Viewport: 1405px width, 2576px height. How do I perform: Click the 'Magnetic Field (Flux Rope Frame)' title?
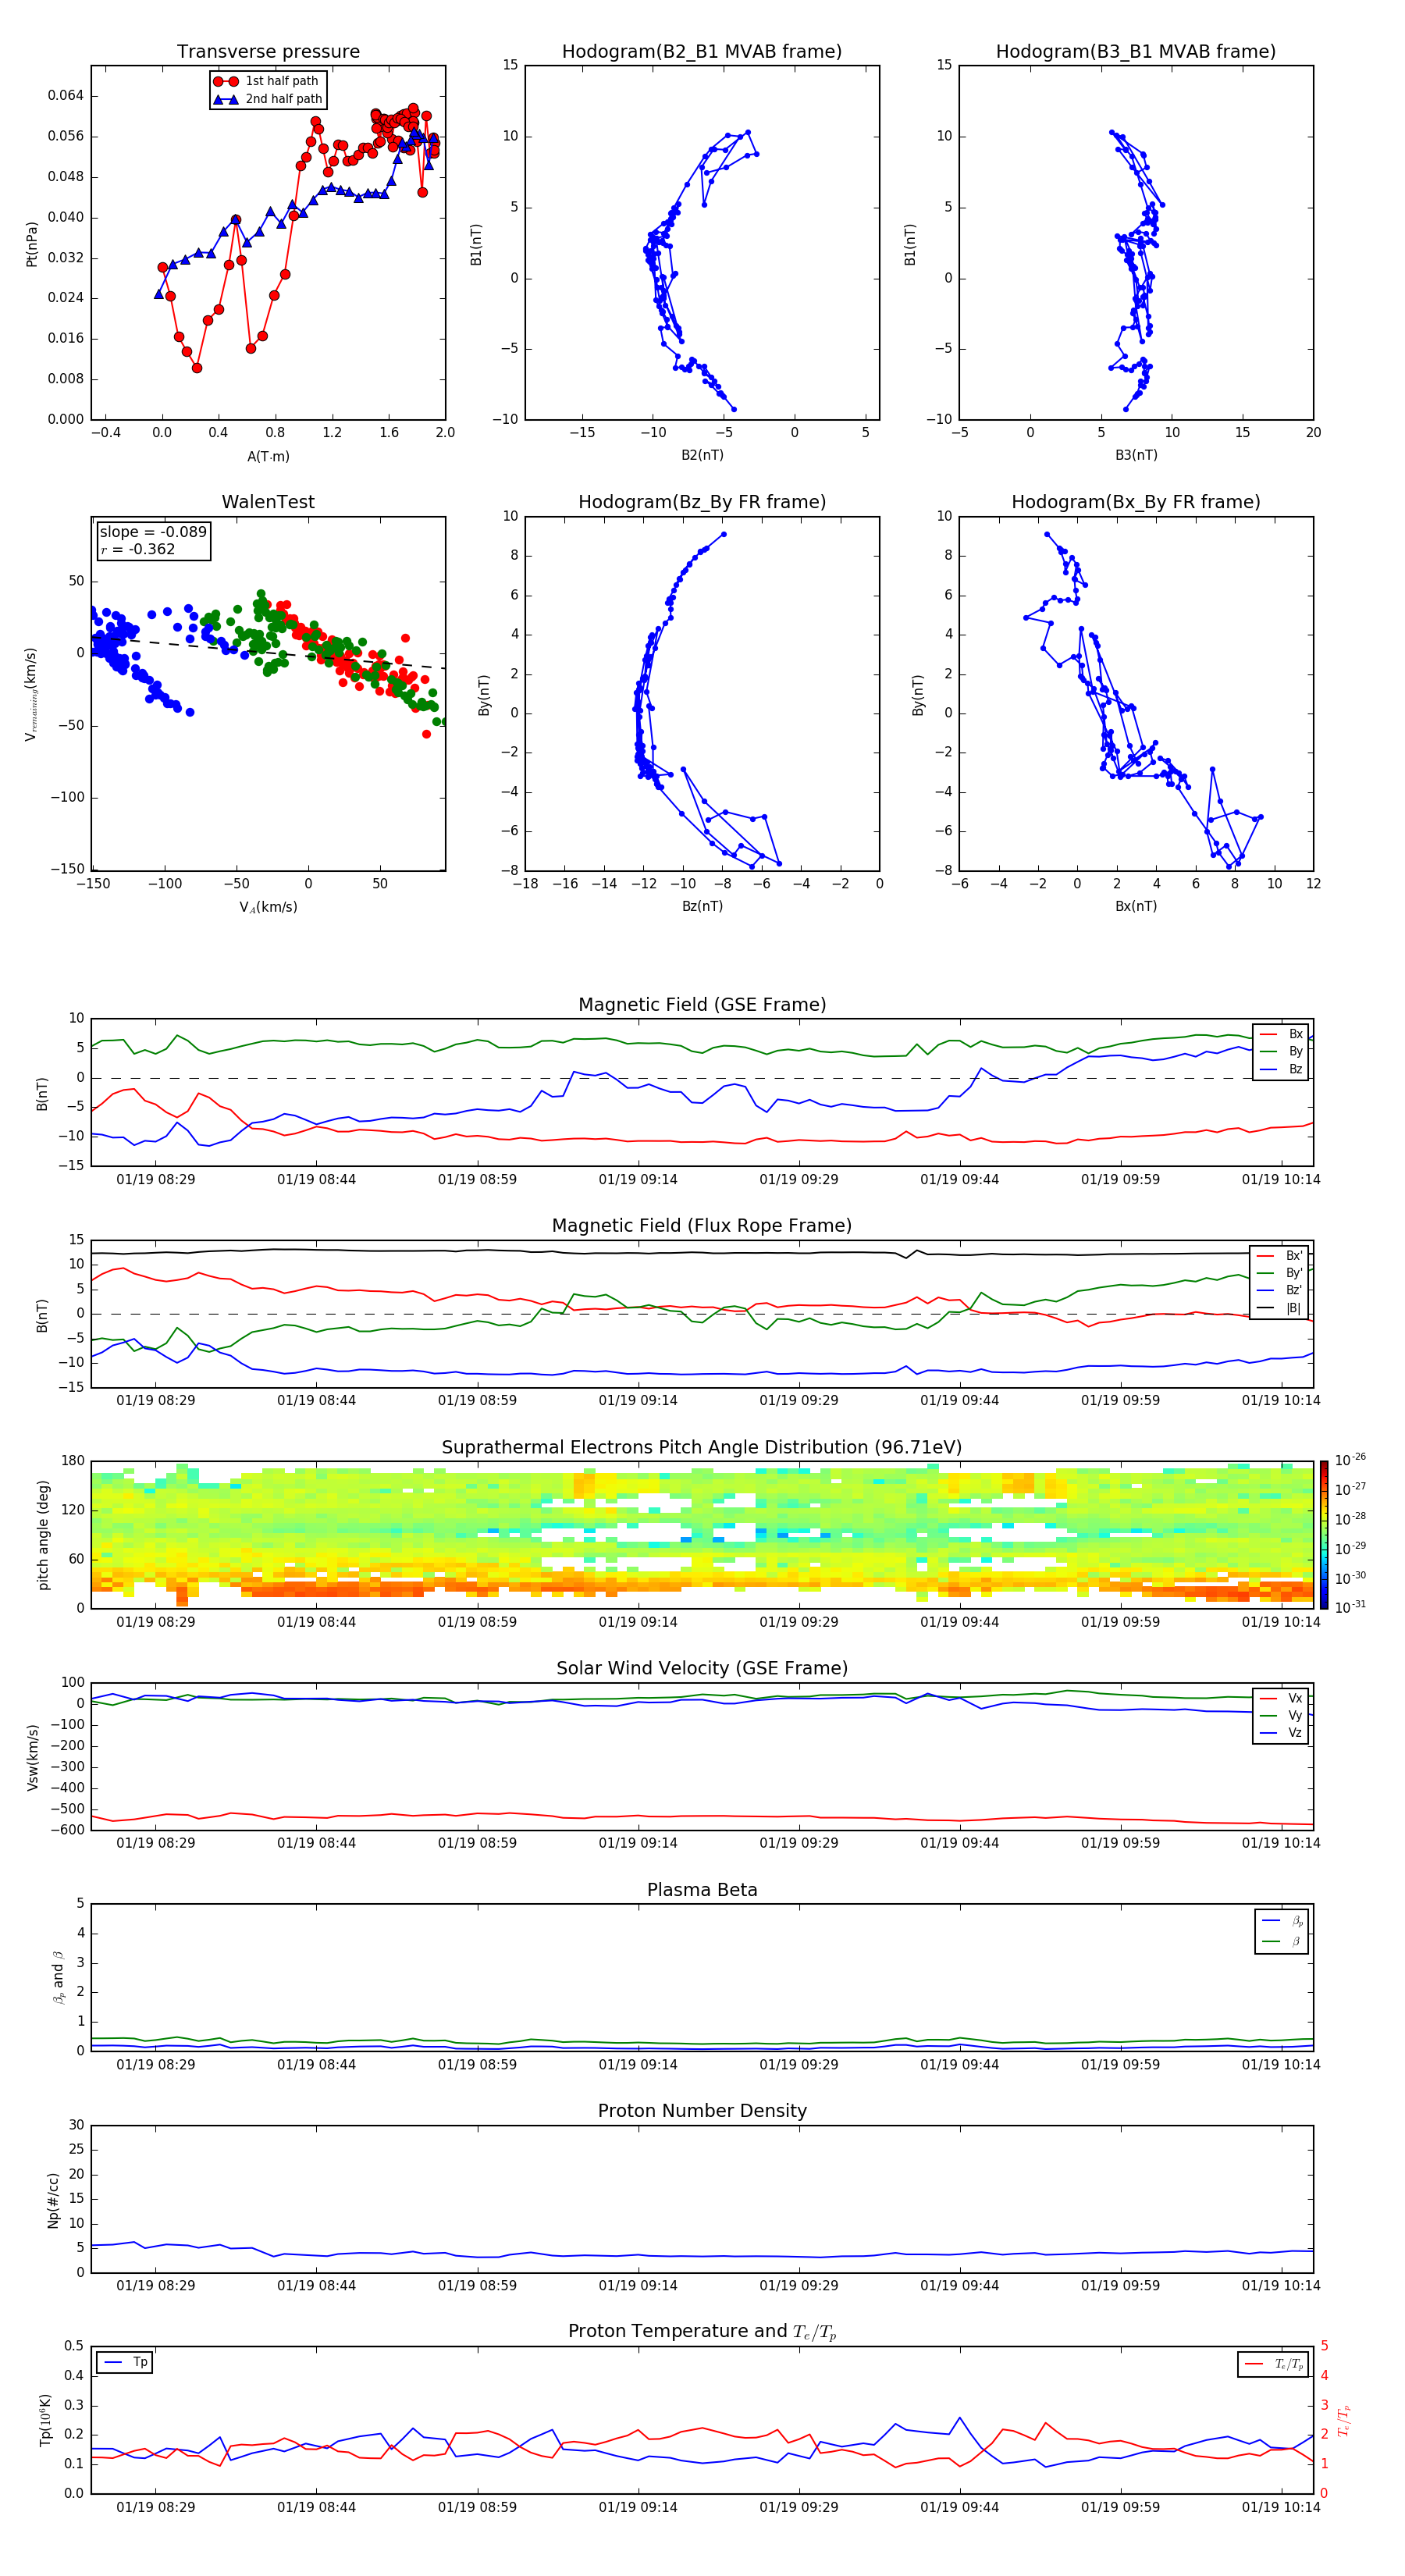tap(702, 1226)
